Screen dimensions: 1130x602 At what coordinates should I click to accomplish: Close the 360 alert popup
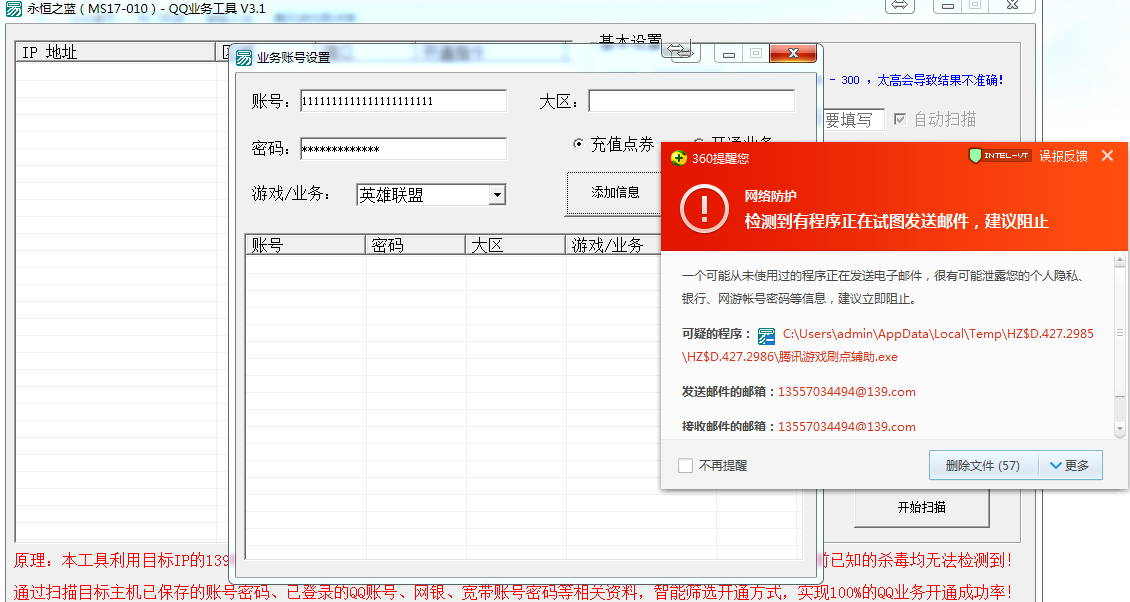coord(1108,156)
